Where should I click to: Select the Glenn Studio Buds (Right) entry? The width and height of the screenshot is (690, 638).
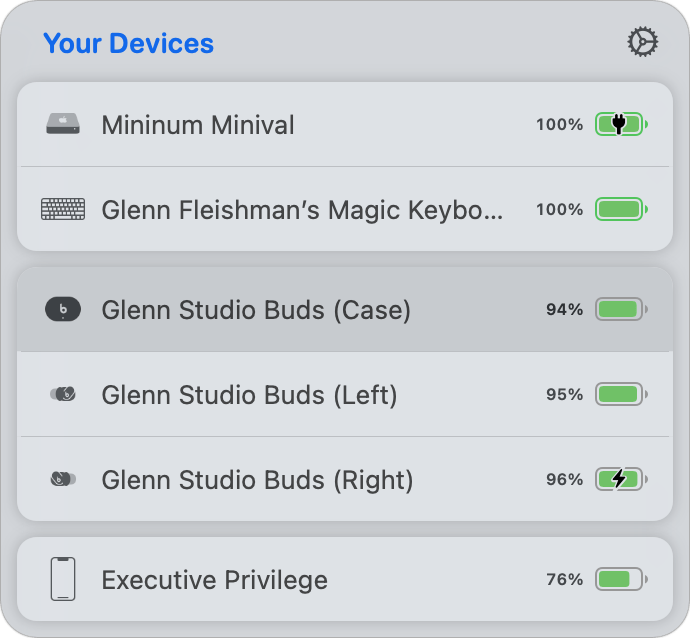345,479
